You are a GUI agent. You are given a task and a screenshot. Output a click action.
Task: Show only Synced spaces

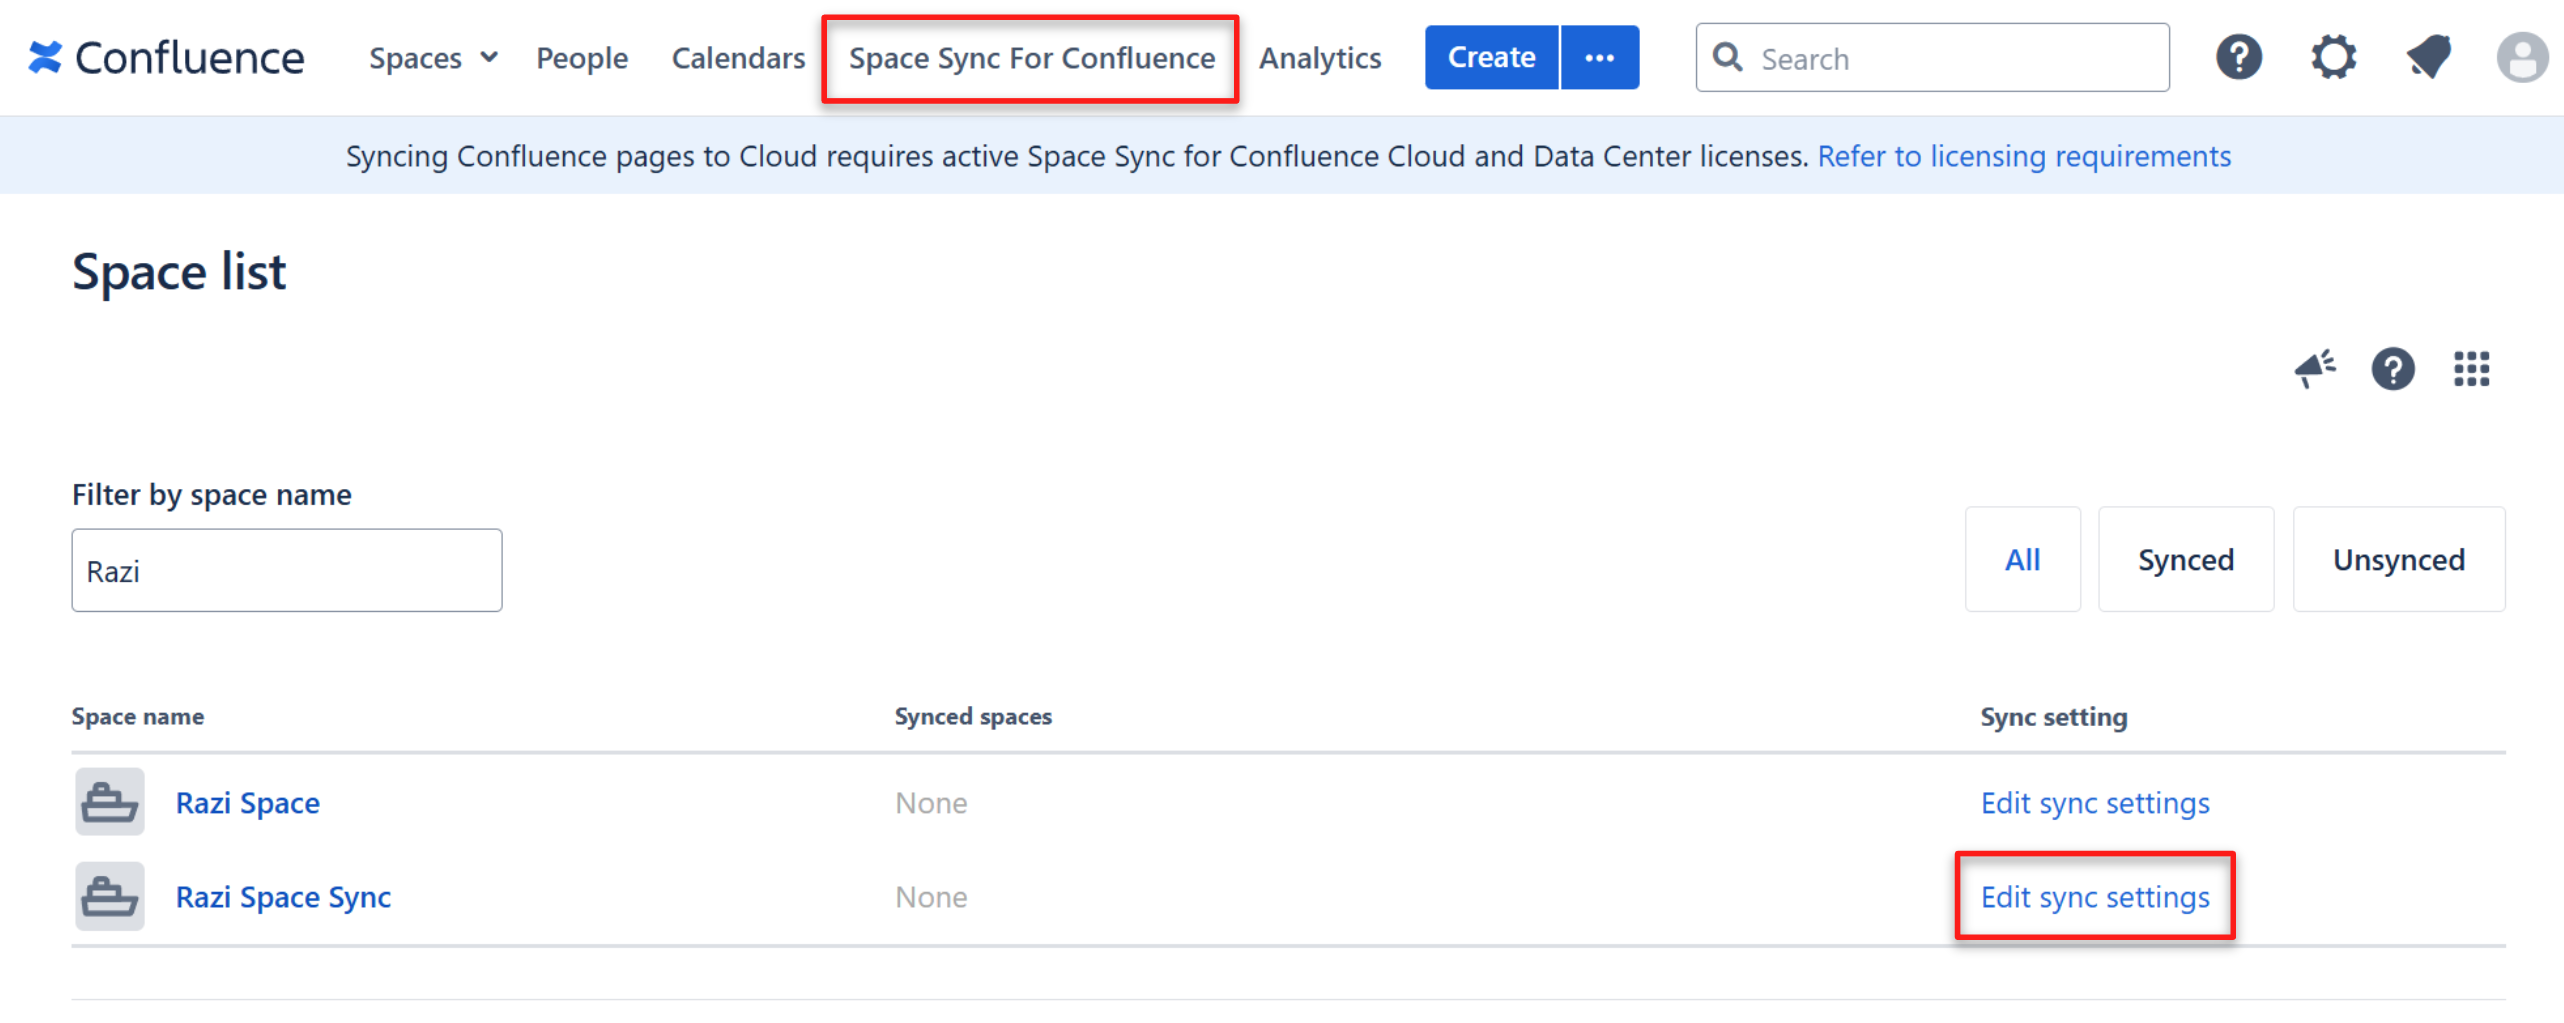click(2185, 560)
